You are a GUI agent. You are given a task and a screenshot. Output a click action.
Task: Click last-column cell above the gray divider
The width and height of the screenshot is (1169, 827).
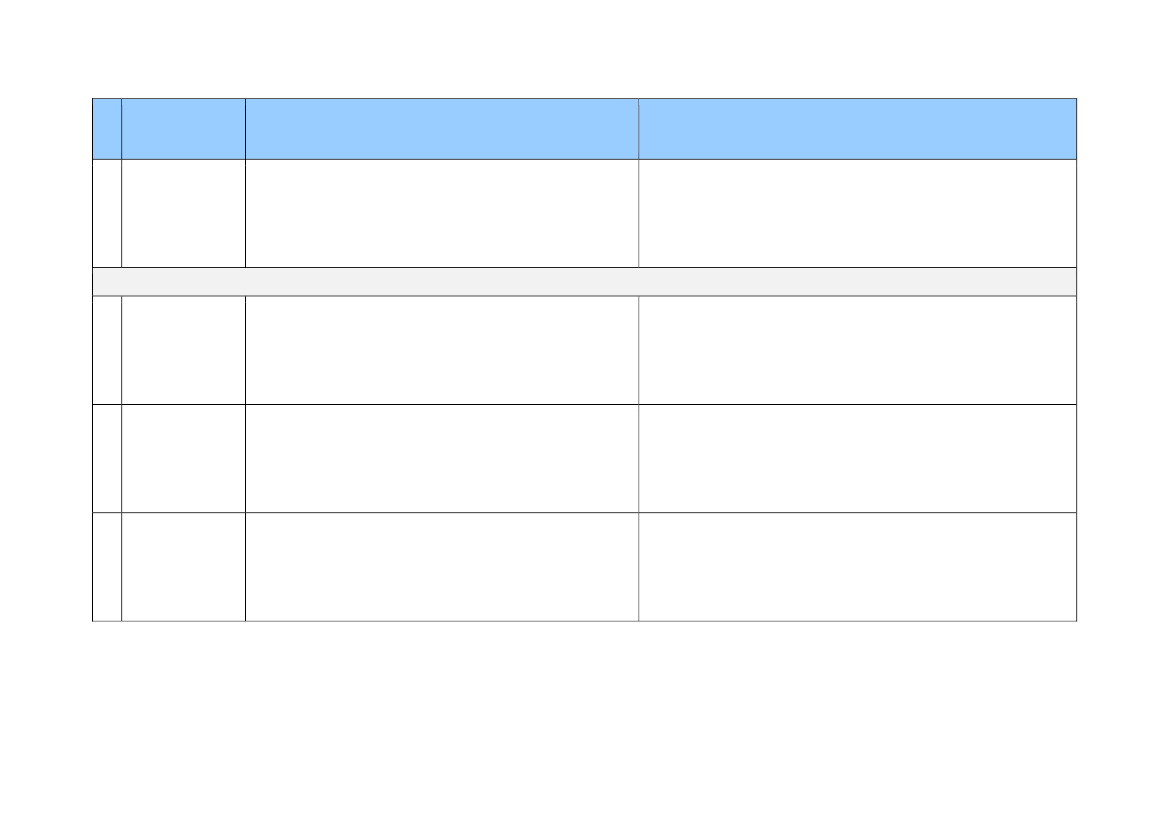click(x=857, y=213)
